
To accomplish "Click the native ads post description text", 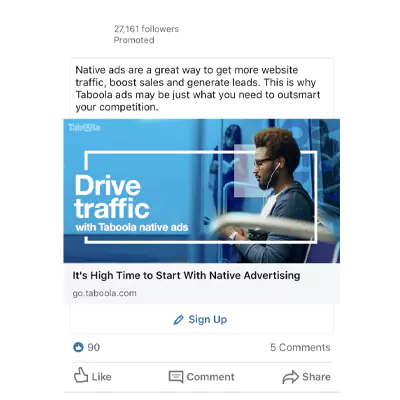I will (x=197, y=89).
